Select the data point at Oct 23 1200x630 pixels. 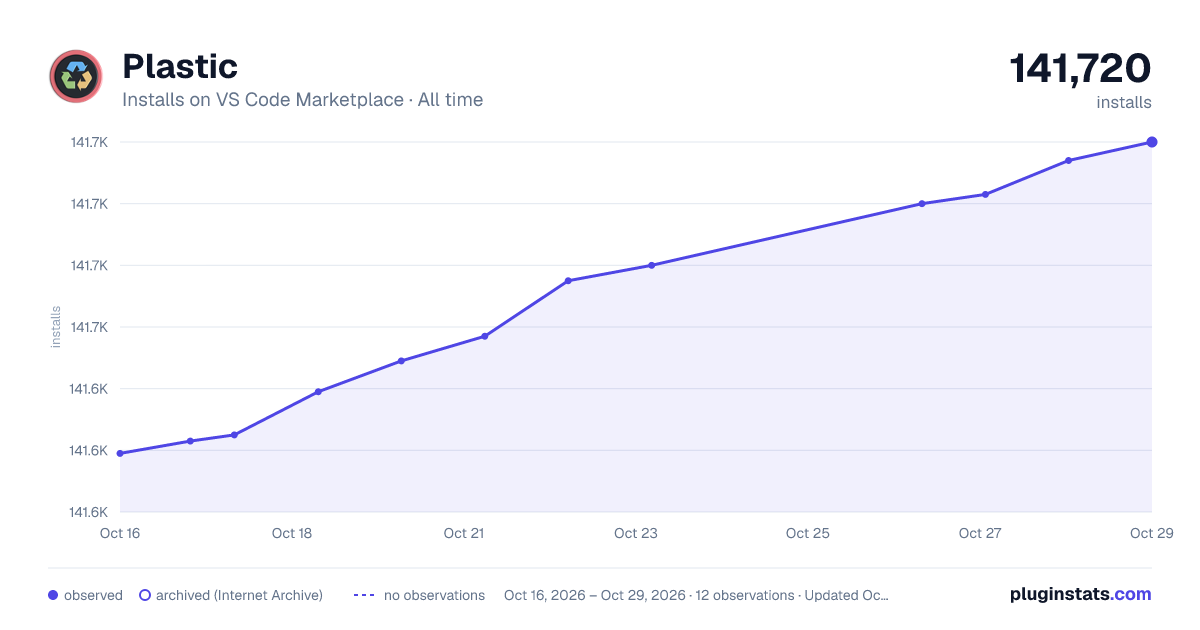point(651,265)
